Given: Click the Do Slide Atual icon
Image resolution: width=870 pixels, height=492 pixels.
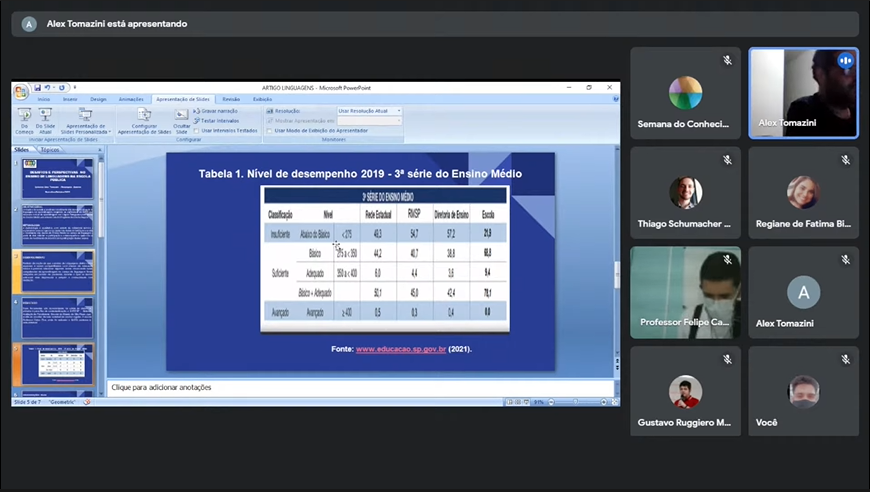Looking at the screenshot, I should click(46, 118).
